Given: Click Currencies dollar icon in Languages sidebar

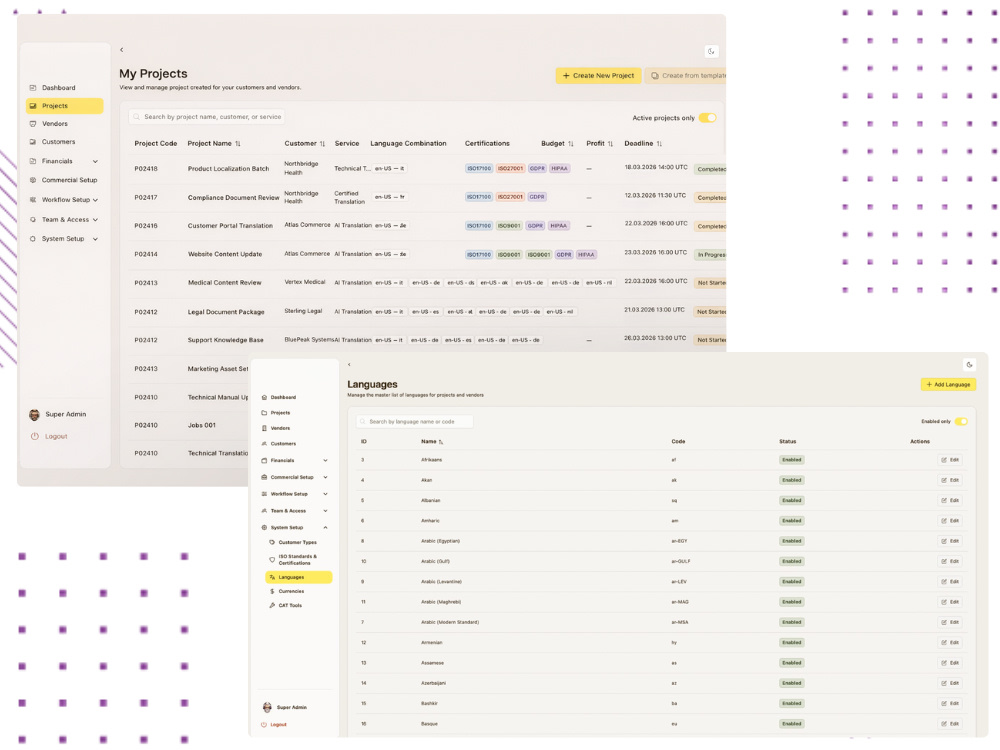Looking at the screenshot, I should (272, 591).
